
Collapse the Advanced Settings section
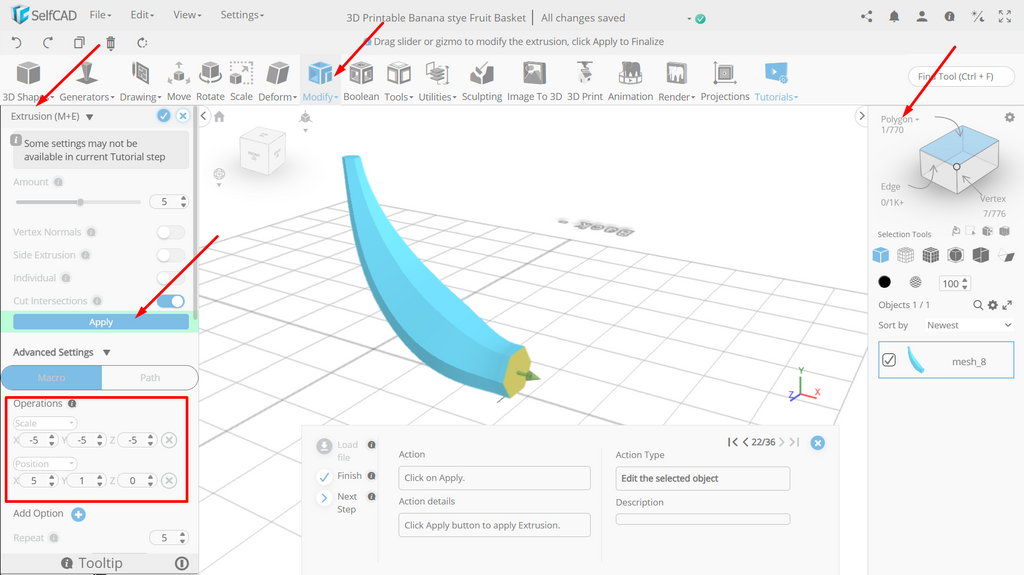pos(106,353)
